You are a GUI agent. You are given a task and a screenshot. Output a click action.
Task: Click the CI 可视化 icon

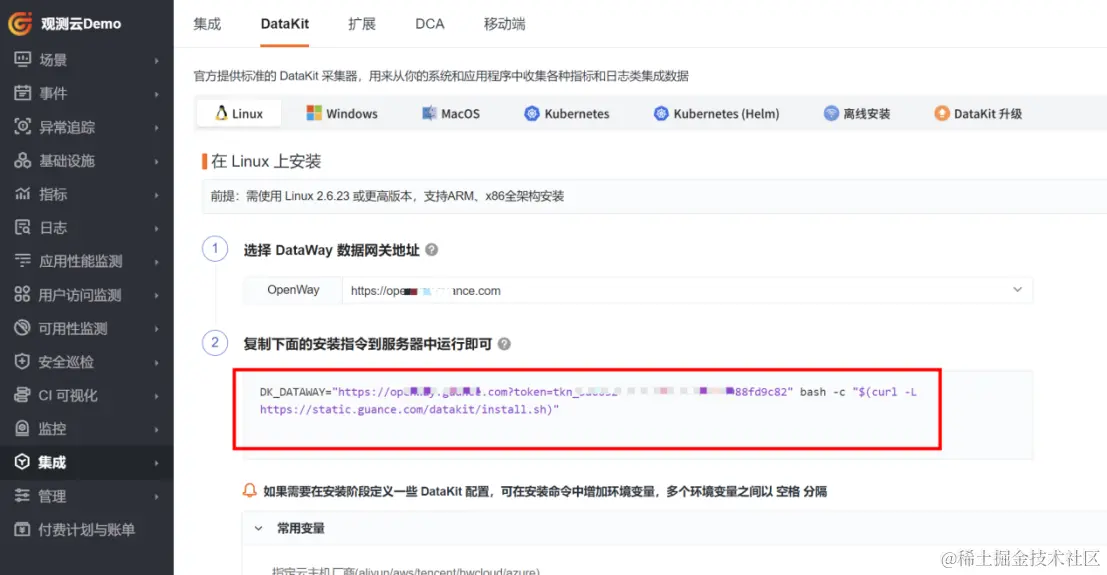tap(23, 395)
